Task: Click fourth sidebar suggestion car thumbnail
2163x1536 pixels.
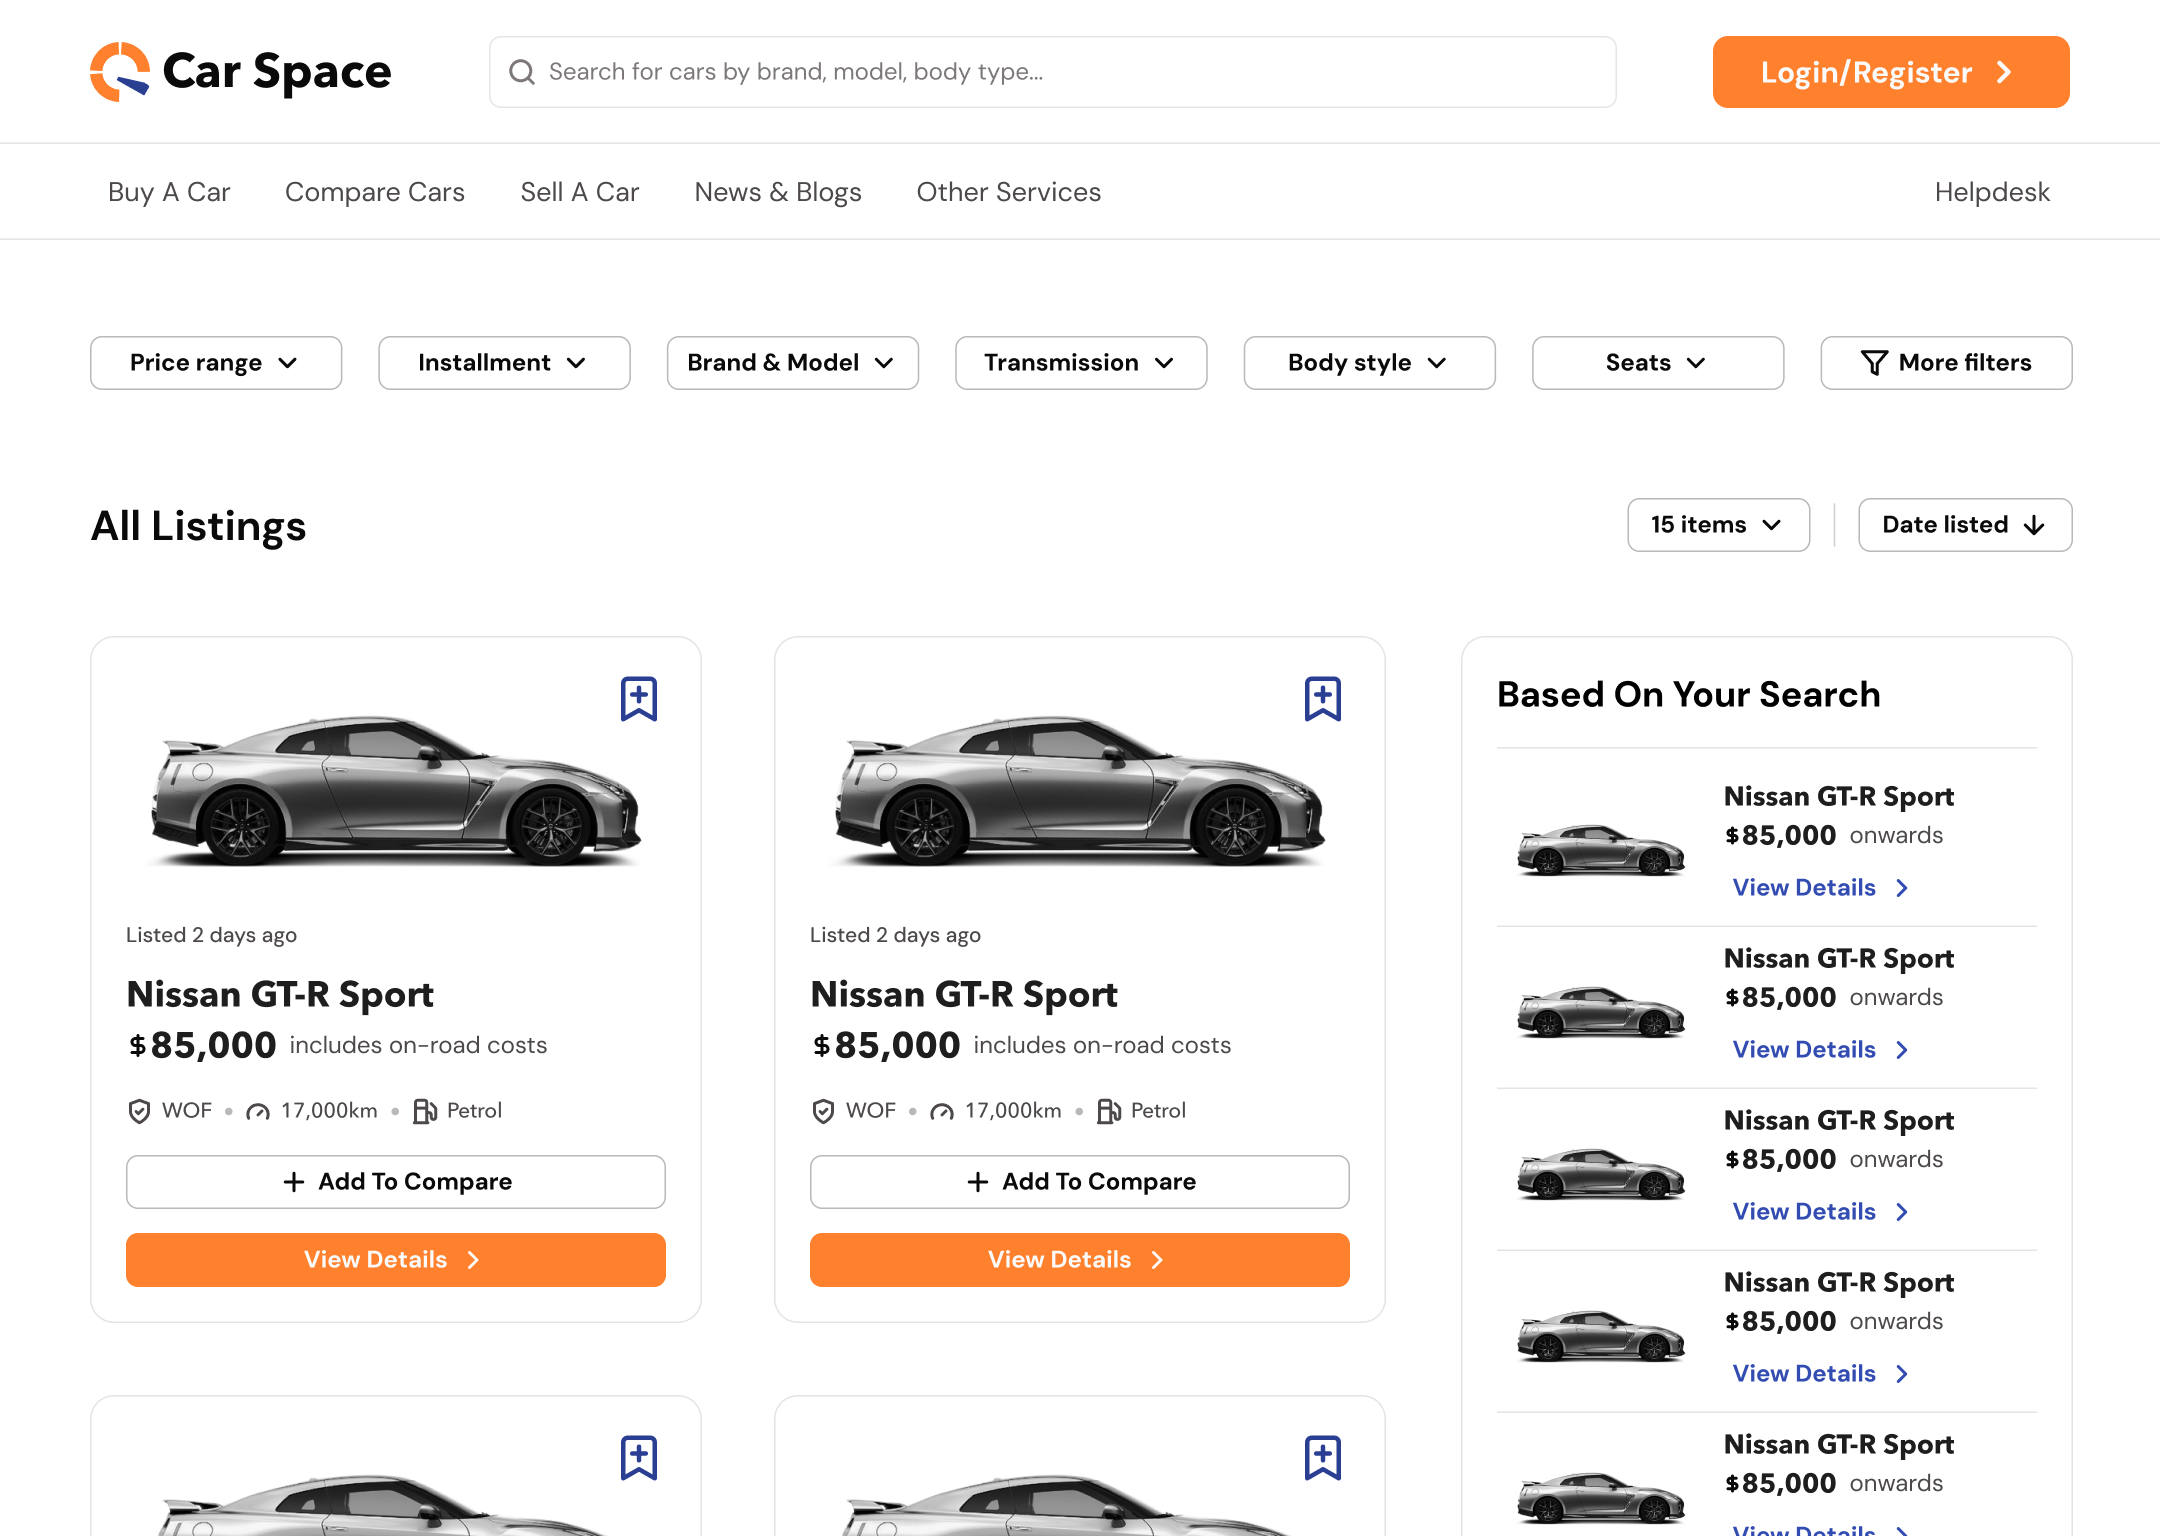Action: pyautogui.click(x=1601, y=1336)
